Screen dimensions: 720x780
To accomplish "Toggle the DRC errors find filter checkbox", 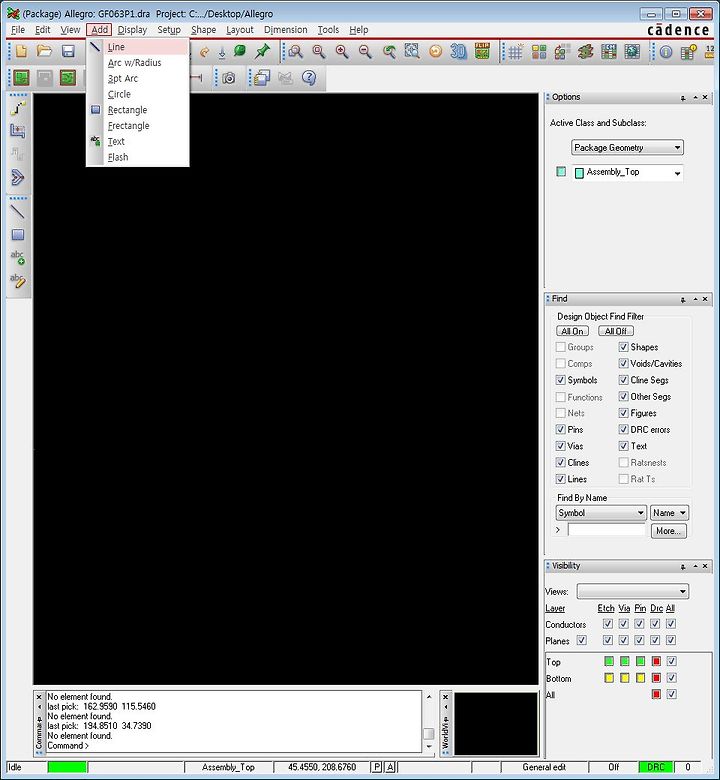I will pos(623,429).
